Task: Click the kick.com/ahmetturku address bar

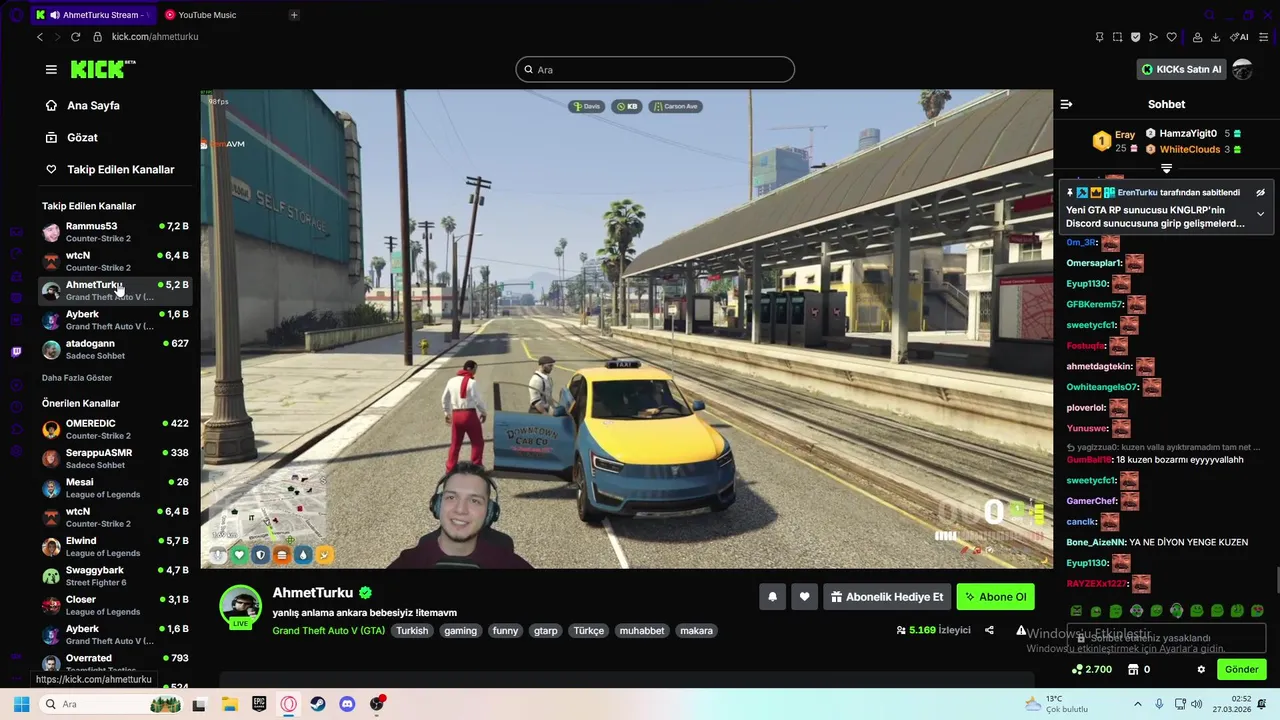Action: (x=155, y=37)
